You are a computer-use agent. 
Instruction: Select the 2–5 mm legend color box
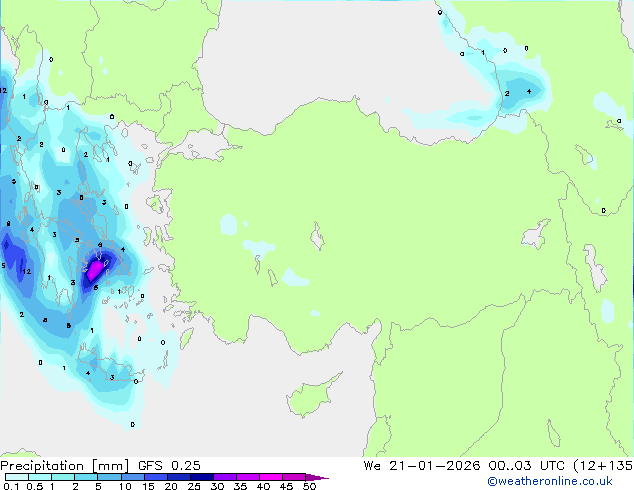pyautogui.click(x=86, y=477)
